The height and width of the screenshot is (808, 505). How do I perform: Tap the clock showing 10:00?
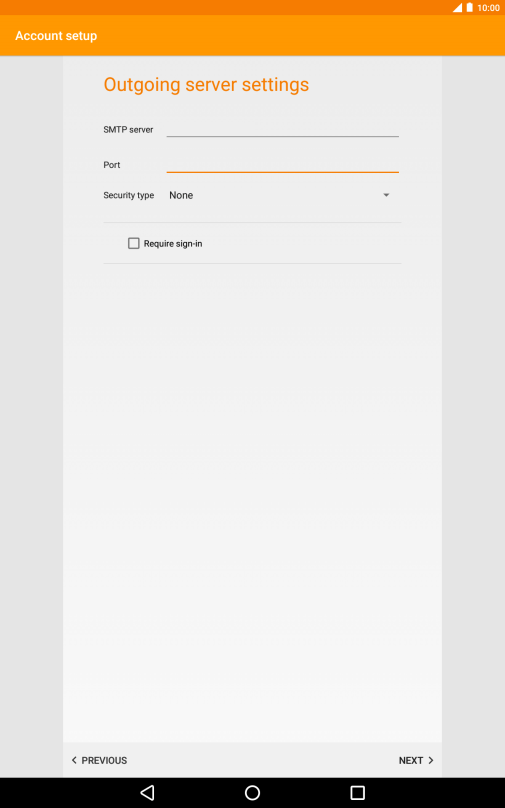[489, 8]
